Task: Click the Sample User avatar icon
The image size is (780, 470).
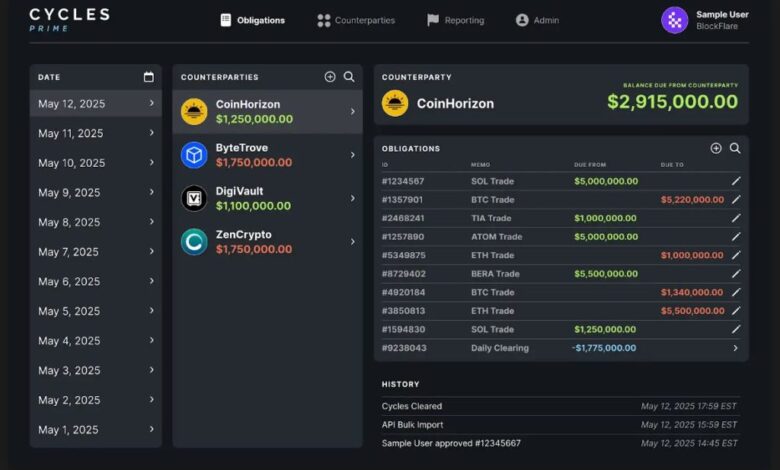Action: tap(675, 20)
